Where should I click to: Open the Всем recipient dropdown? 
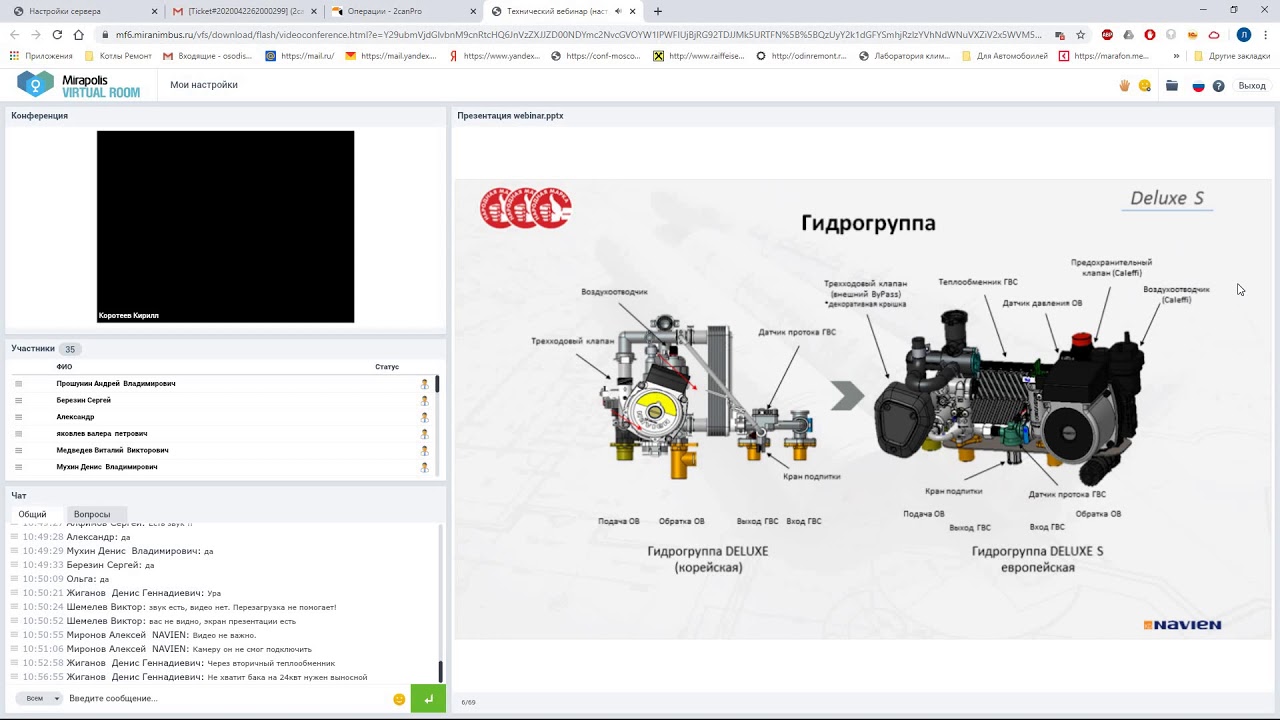point(40,698)
